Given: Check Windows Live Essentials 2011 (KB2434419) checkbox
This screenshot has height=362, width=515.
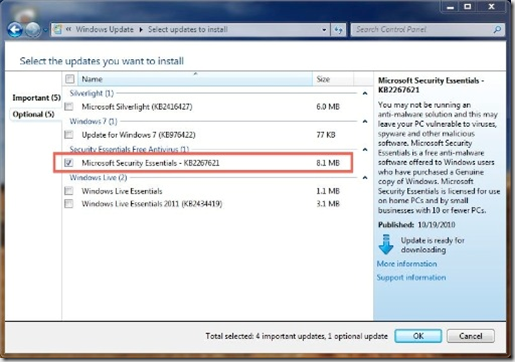Looking at the screenshot, I should coord(69,203).
